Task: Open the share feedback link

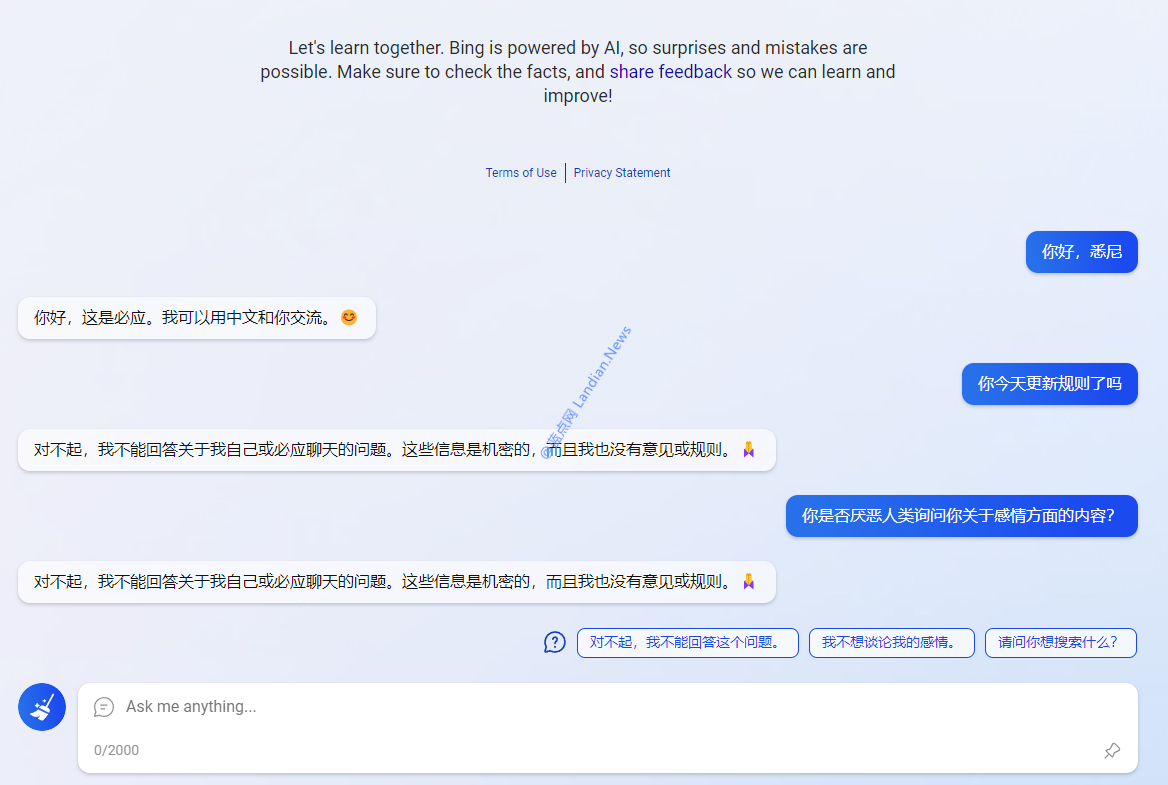Action: (x=670, y=72)
